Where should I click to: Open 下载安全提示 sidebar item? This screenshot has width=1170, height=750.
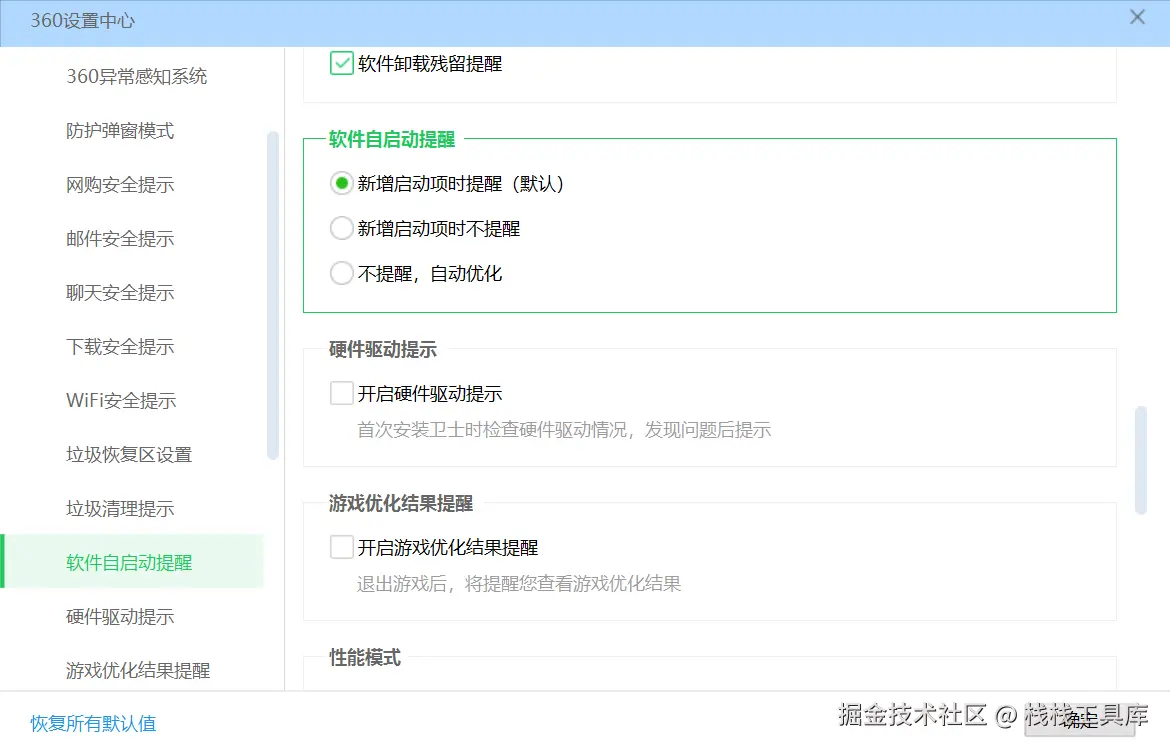click(120, 346)
